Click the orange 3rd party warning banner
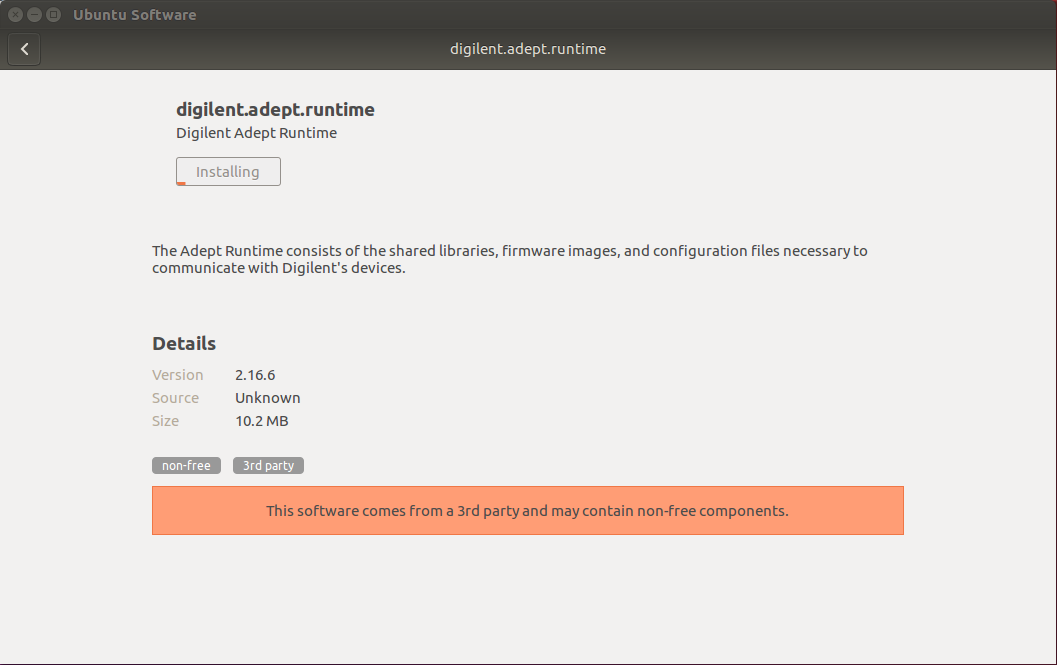This screenshot has width=1057, height=665. point(528,511)
